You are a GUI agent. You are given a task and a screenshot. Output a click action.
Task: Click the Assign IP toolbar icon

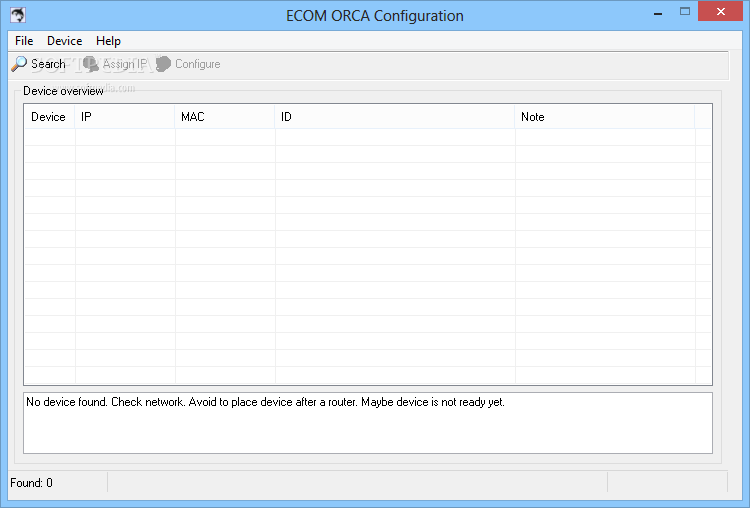[x=90, y=64]
